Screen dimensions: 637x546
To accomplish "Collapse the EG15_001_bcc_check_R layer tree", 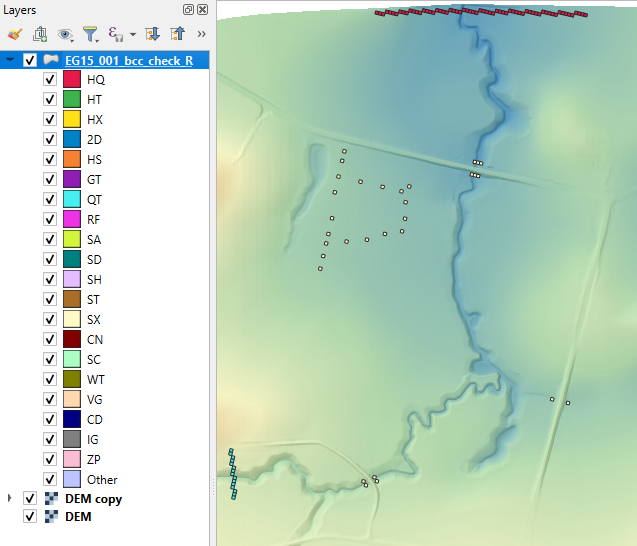I will (x=10, y=60).
